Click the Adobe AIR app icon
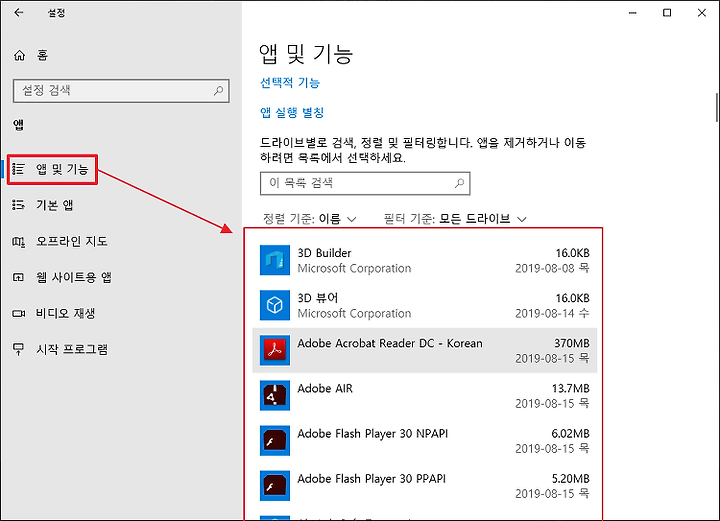Image resolution: width=720 pixels, height=521 pixels. 275,395
